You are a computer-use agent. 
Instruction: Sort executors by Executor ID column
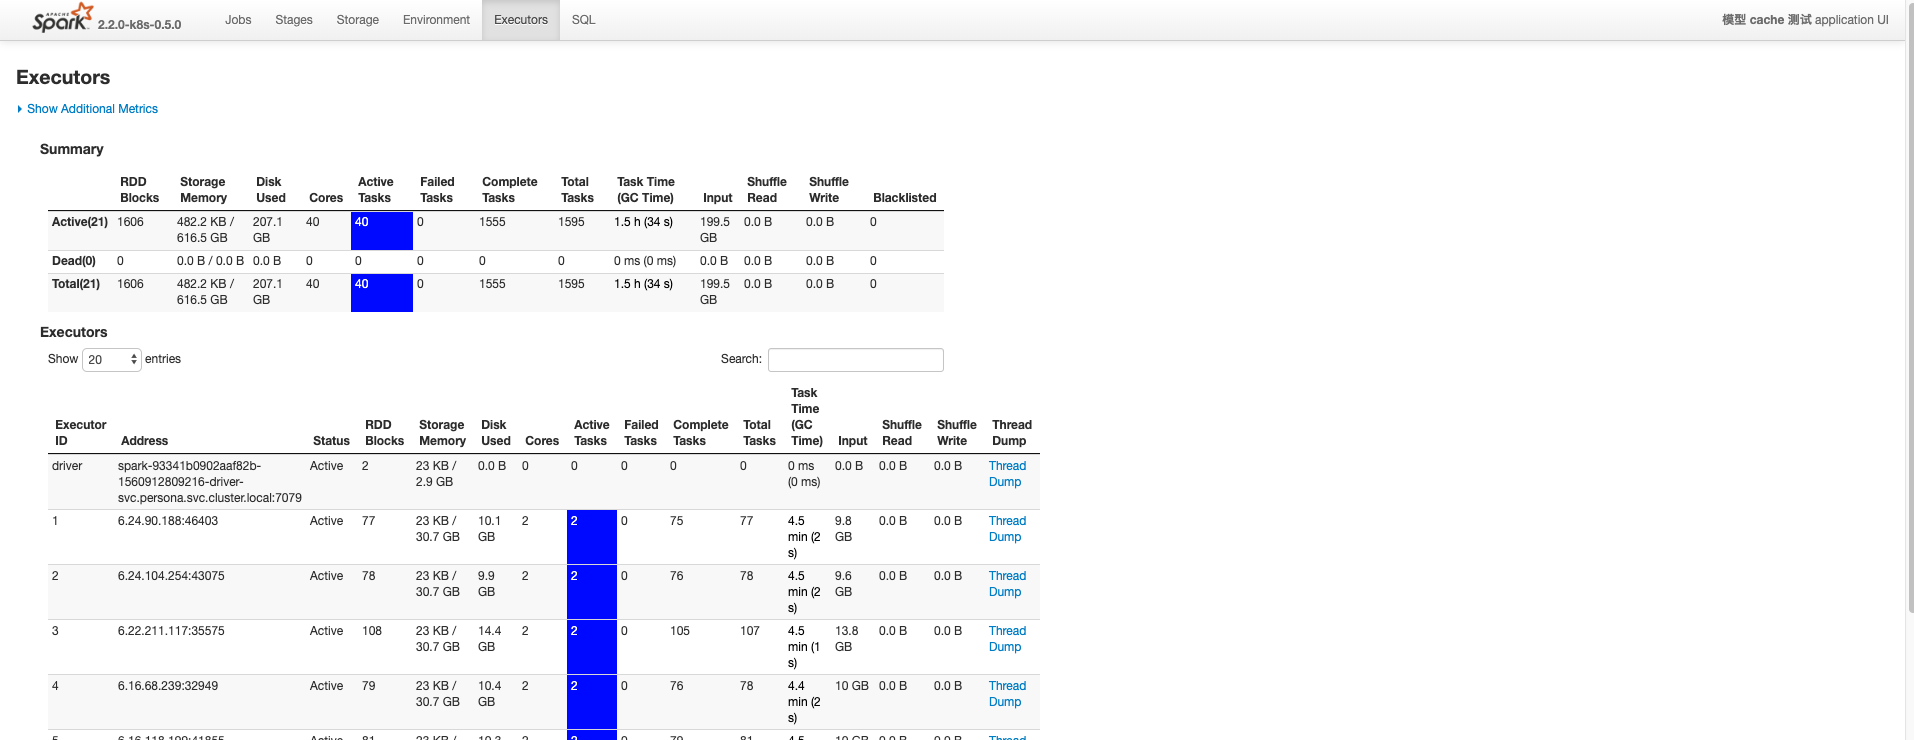pyautogui.click(x=80, y=433)
